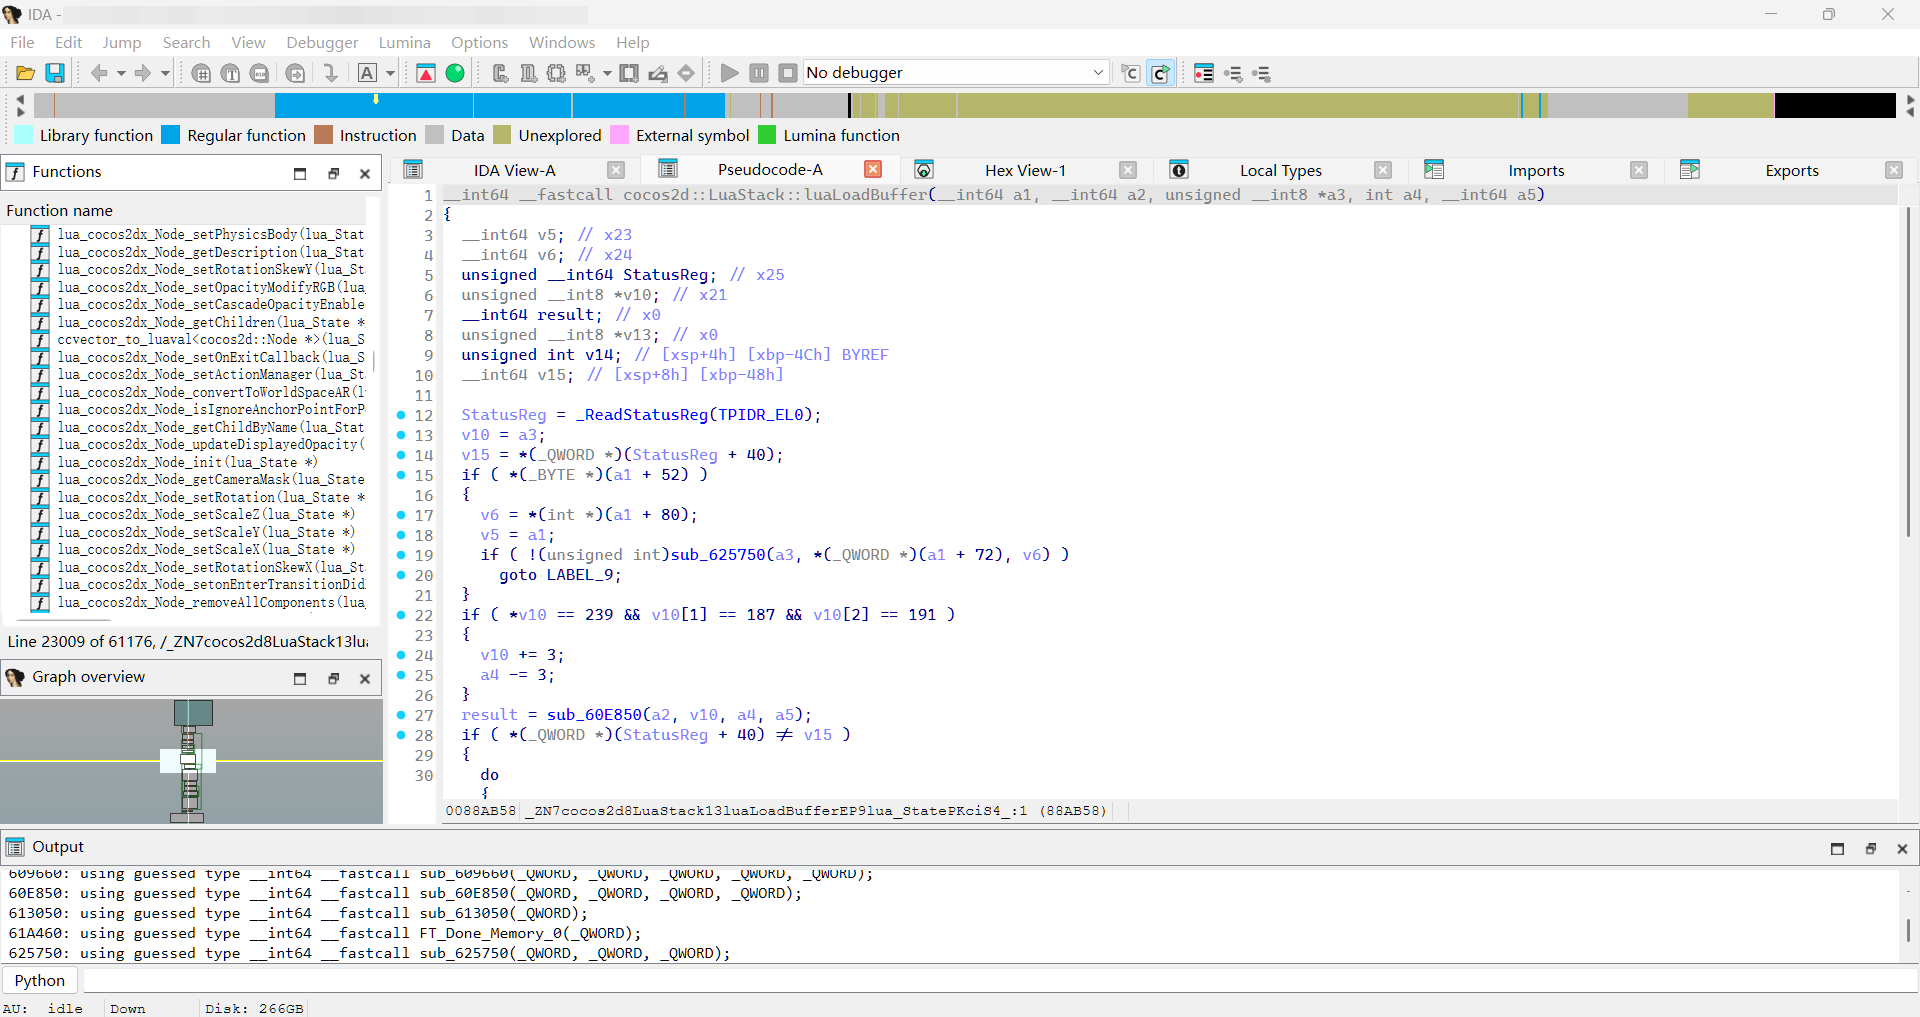Image resolution: width=1920 pixels, height=1017 pixels.
Task: Open the Jump menu
Action: click(x=121, y=42)
